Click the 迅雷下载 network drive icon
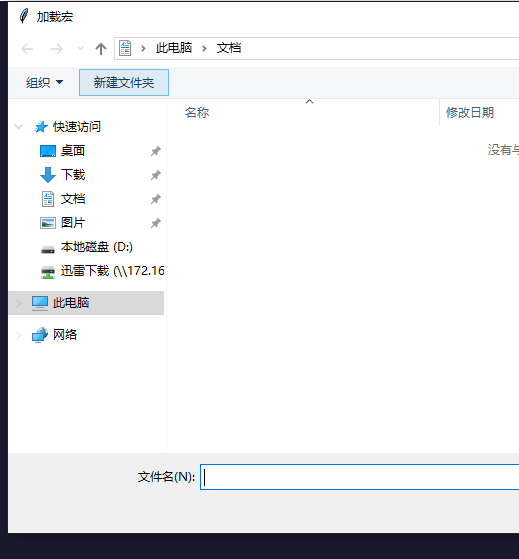The image size is (519, 559). point(48,272)
